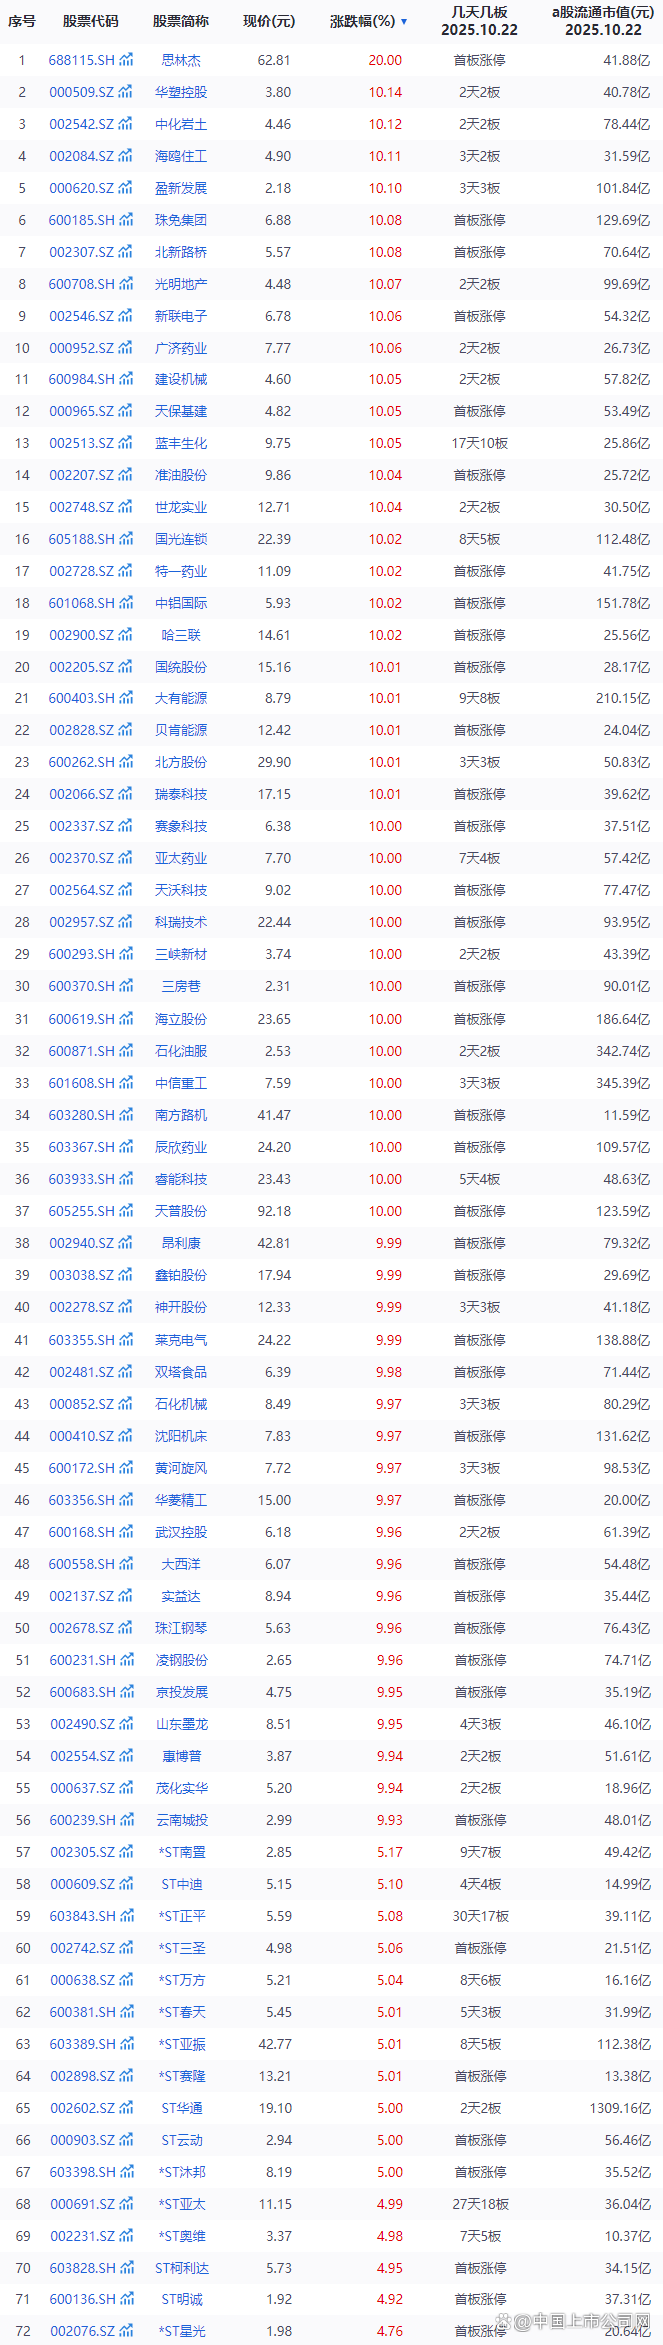Open chart icon beside 600239.SH

point(126,1820)
